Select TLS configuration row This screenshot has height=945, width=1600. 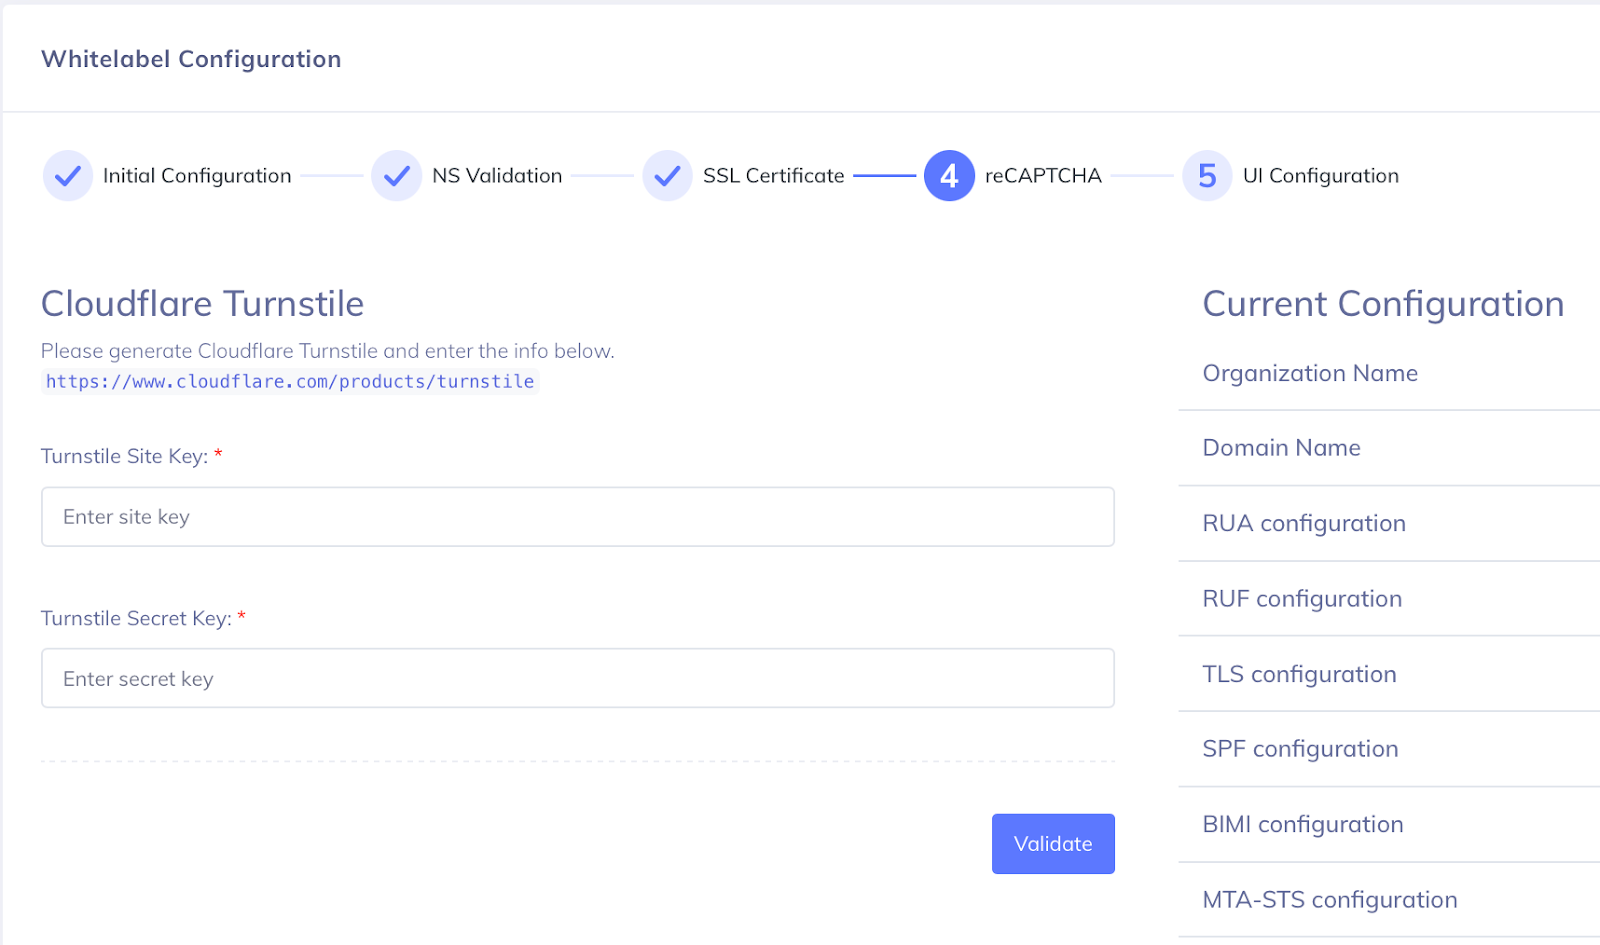click(1390, 674)
